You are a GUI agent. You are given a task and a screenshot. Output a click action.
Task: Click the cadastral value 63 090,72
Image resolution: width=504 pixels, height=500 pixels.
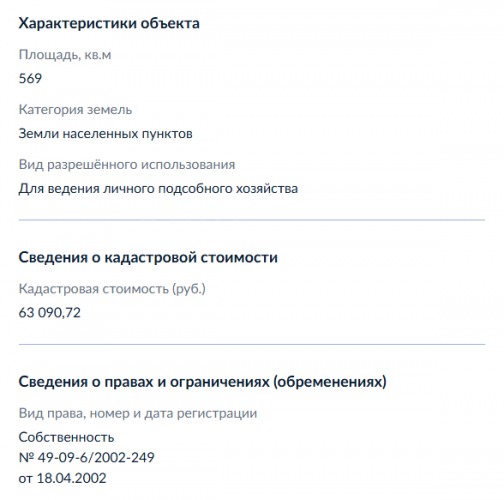(x=50, y=313)
